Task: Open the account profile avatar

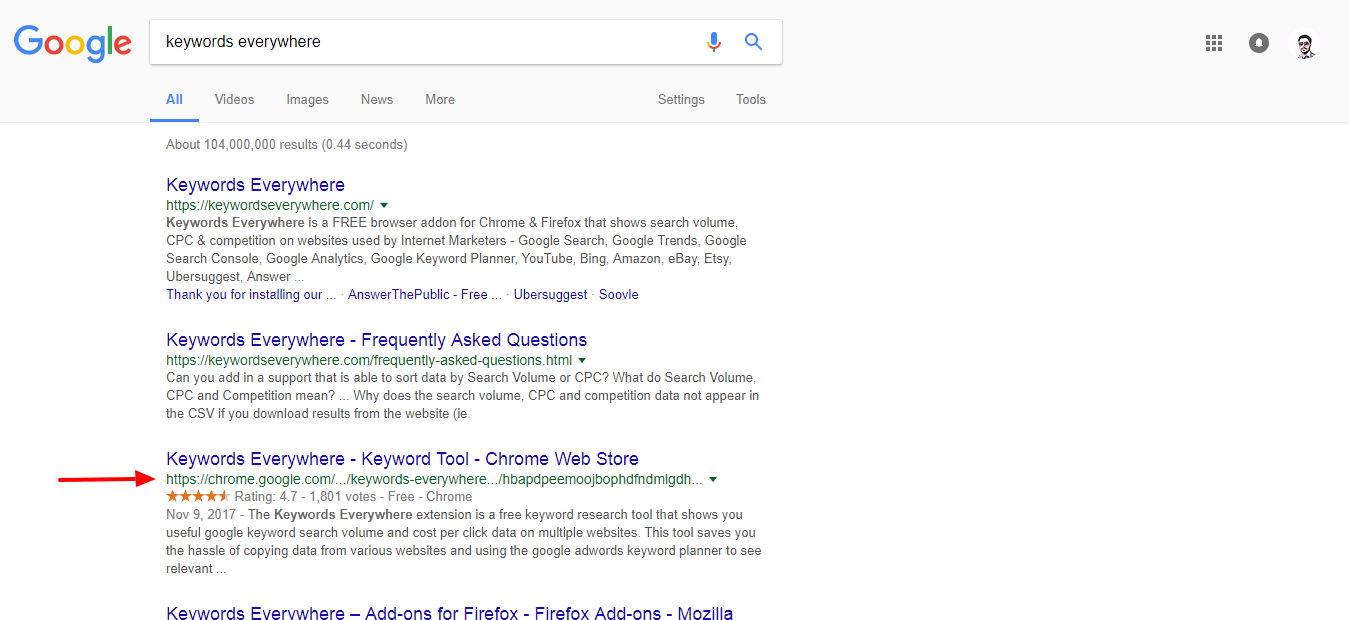Action: [1306, 43]
